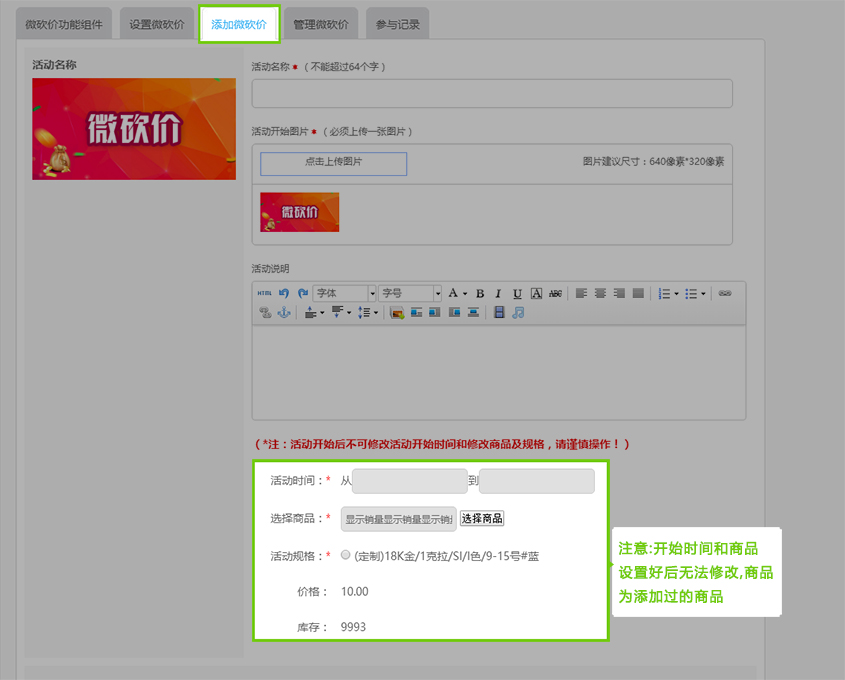Insert anchor using the anchor icon
This screenshot has height=680, width=845.
283,312
